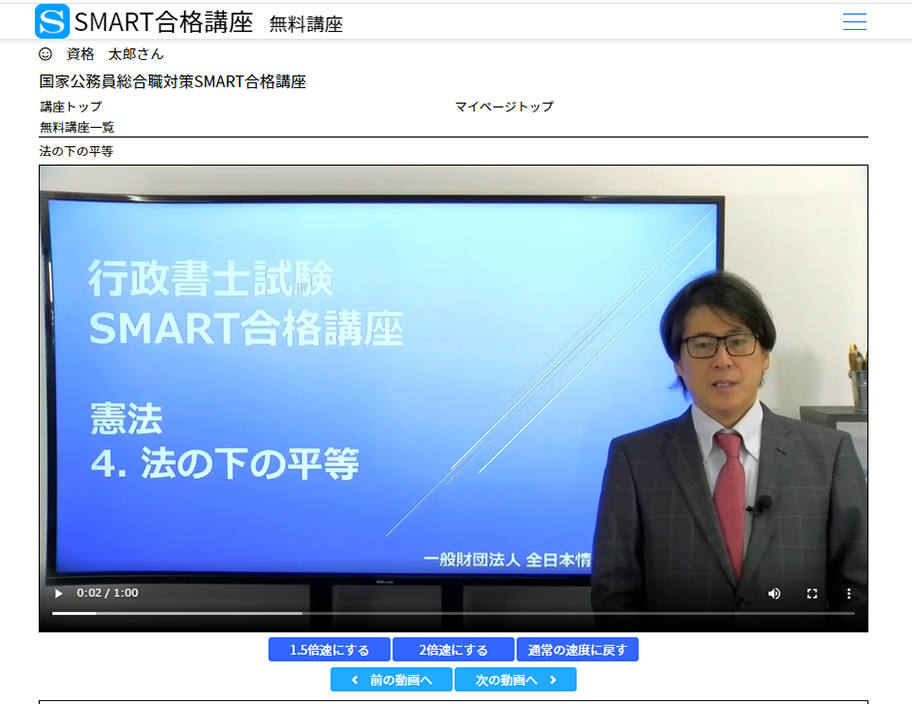The image size is (912, 704).
Task: Mute the video using speaker icon
Action: pos(774,593)
